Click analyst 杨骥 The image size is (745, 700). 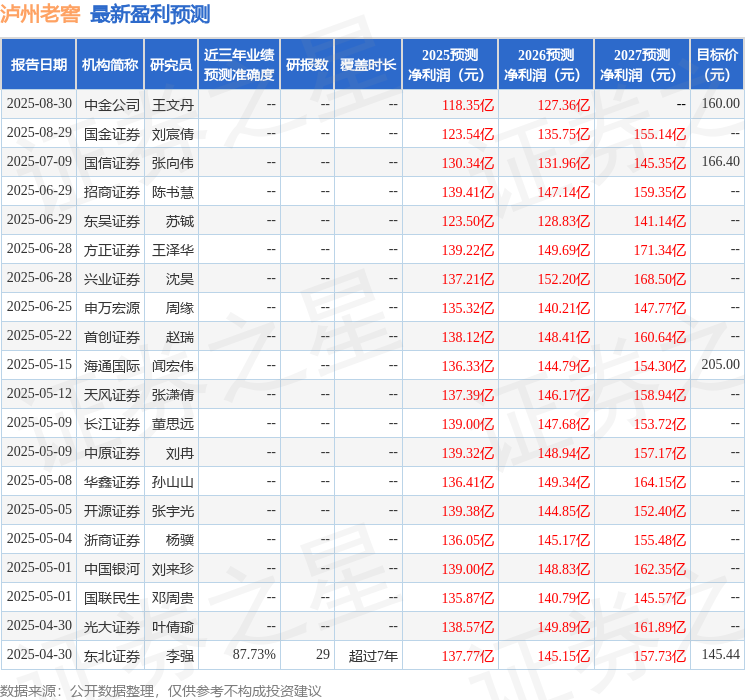pyautogui.click(x=180, y=540)
